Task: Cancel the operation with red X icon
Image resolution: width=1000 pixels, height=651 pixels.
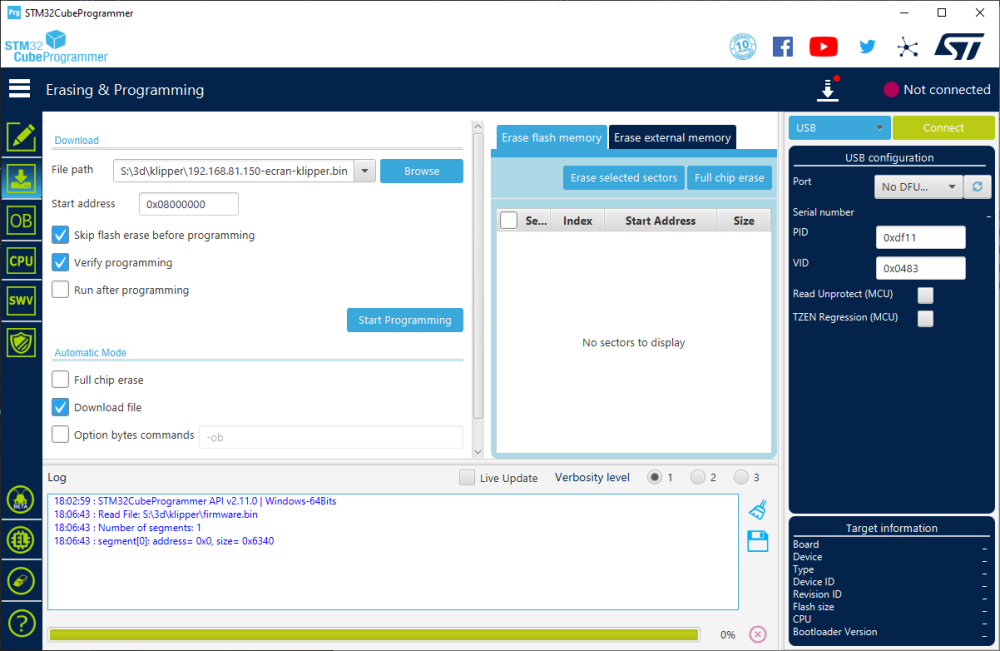Action: coord(758,634)
